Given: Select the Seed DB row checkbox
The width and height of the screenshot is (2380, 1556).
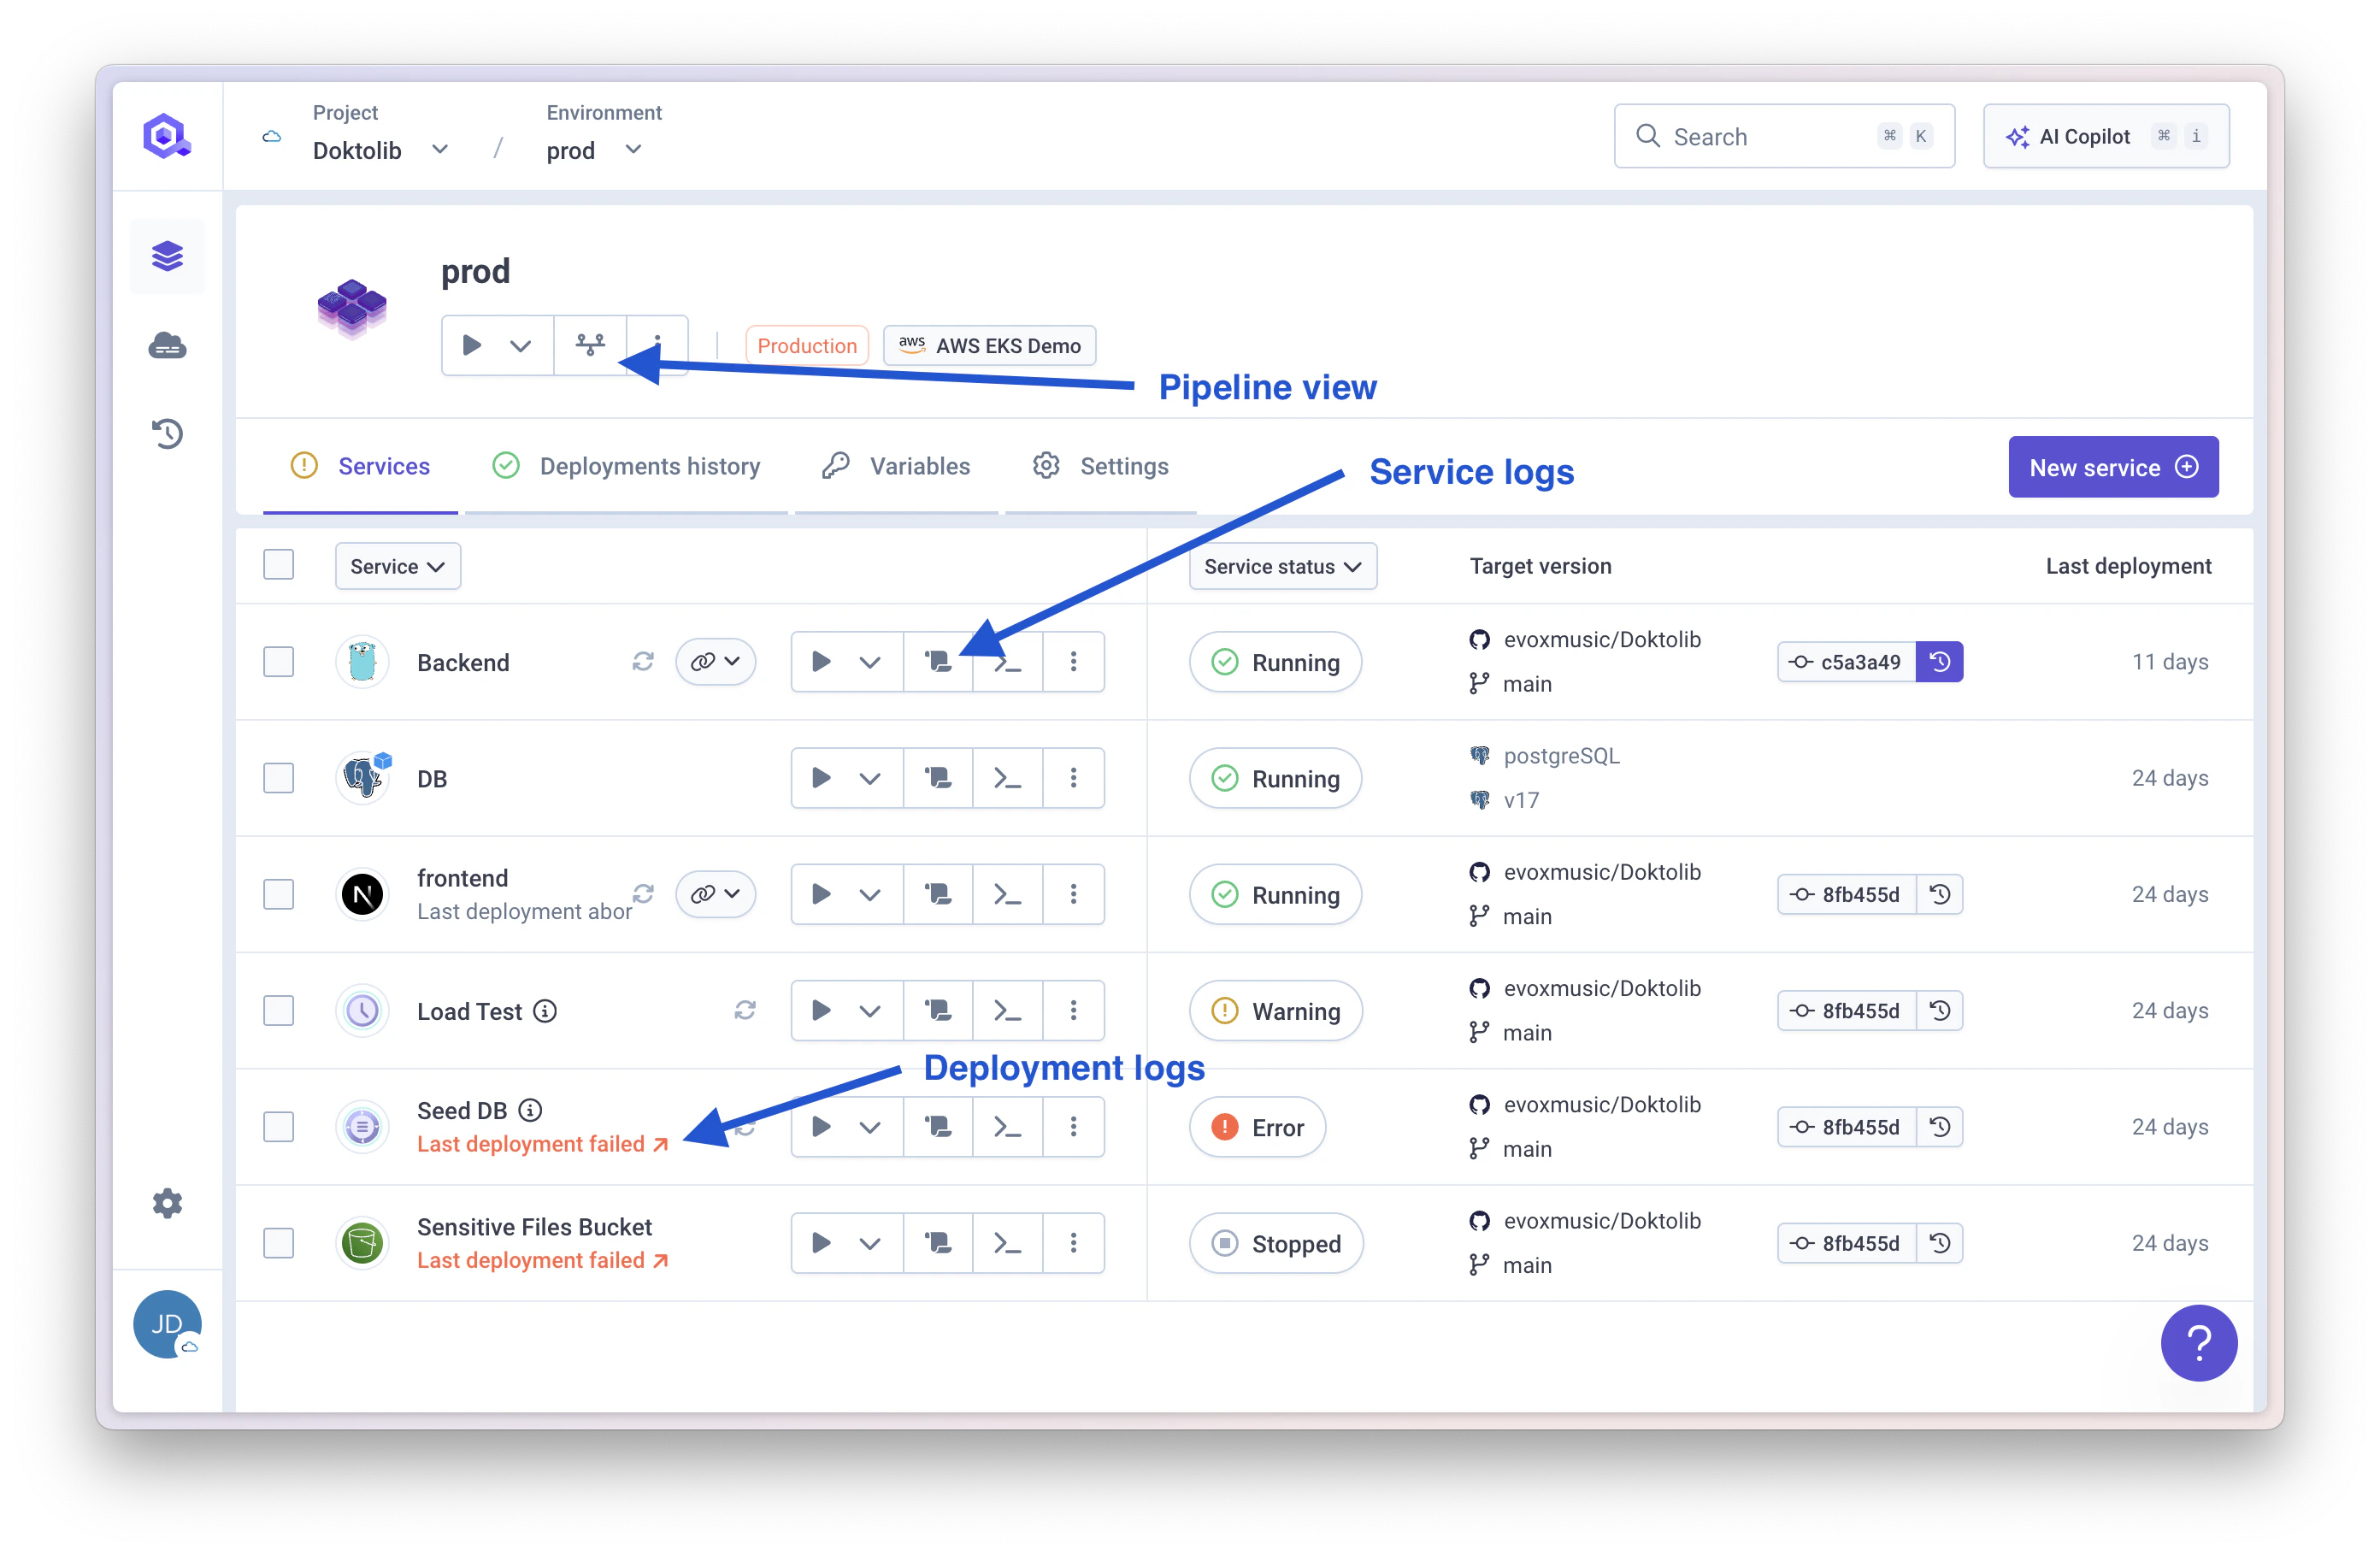Looking at the screenshot, I should tap(278, 1127).
